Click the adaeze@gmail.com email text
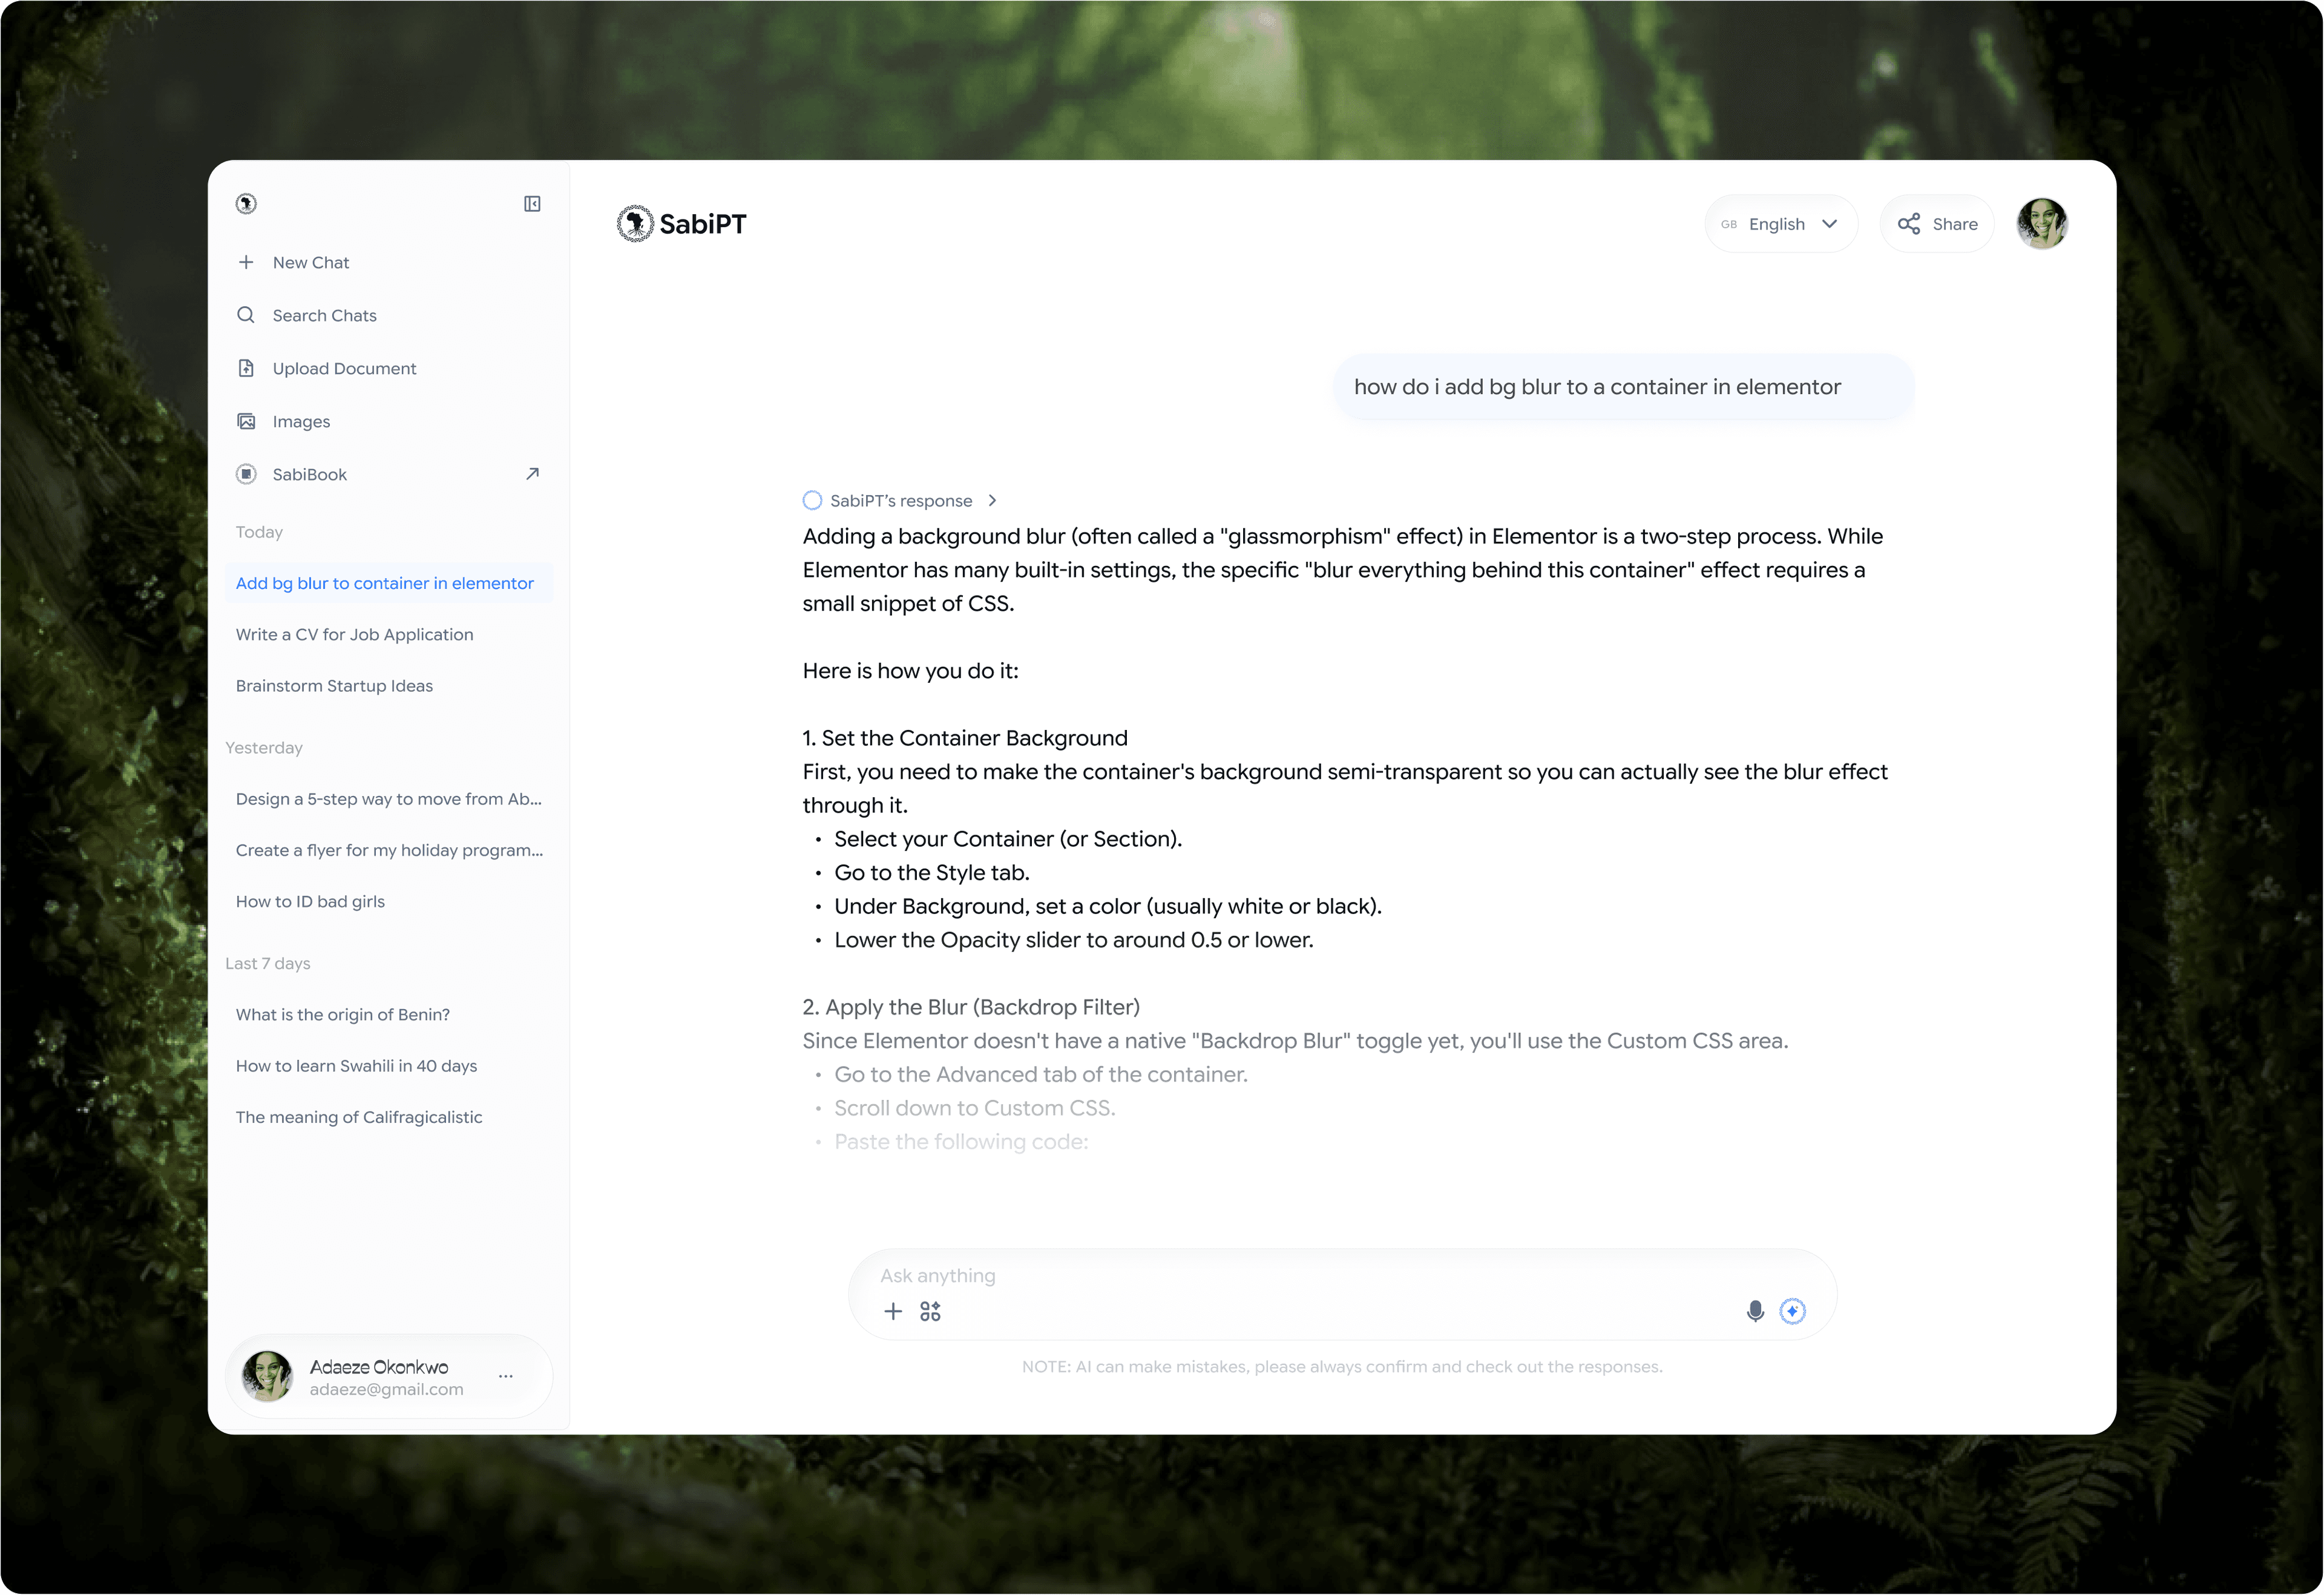Image resolution: width=2324 pixels, height=1595 pixels. click(387, 1389)
